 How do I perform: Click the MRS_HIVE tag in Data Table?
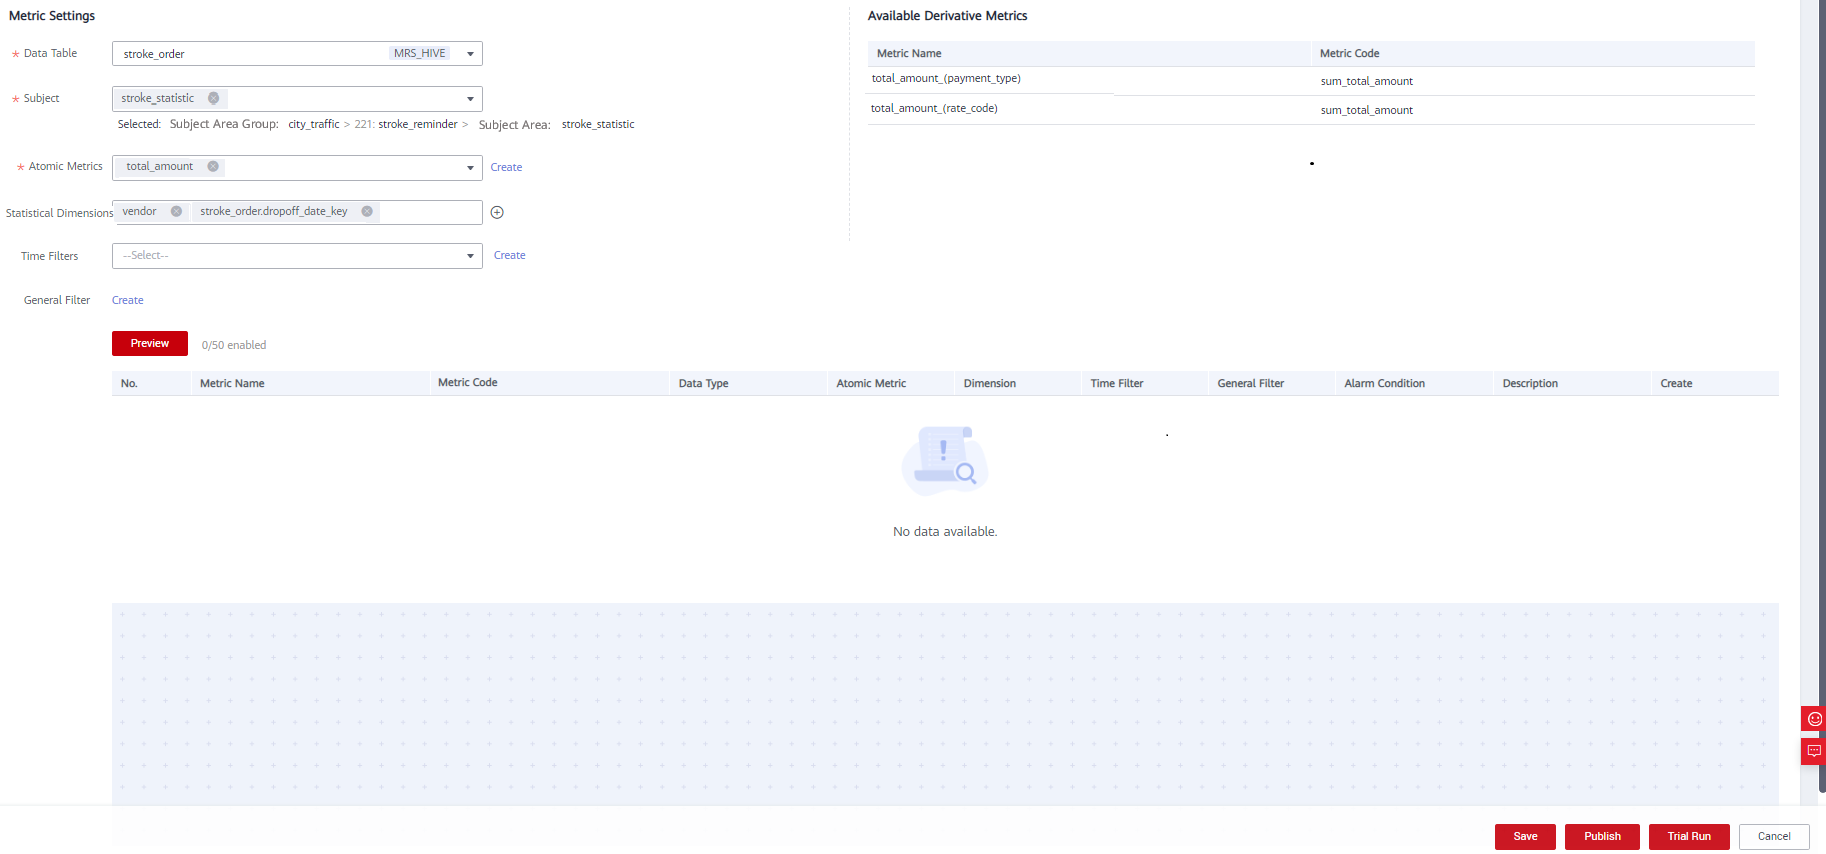(x=420, y=53)
